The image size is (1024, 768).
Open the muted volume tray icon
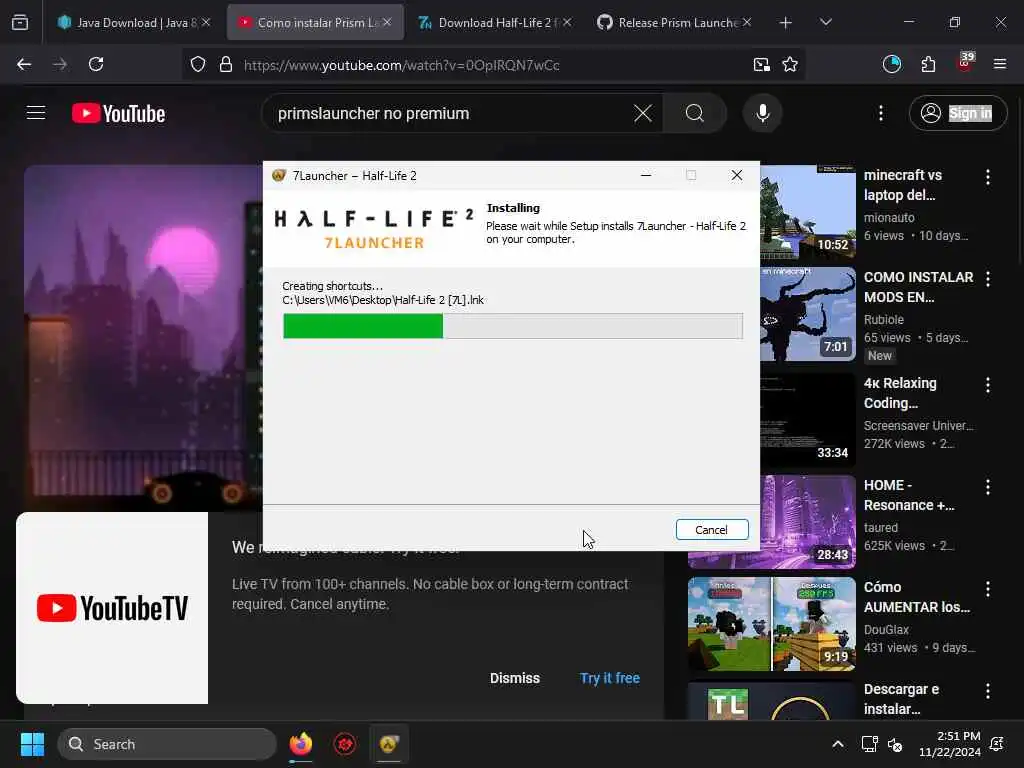click(x=895, y=744)
